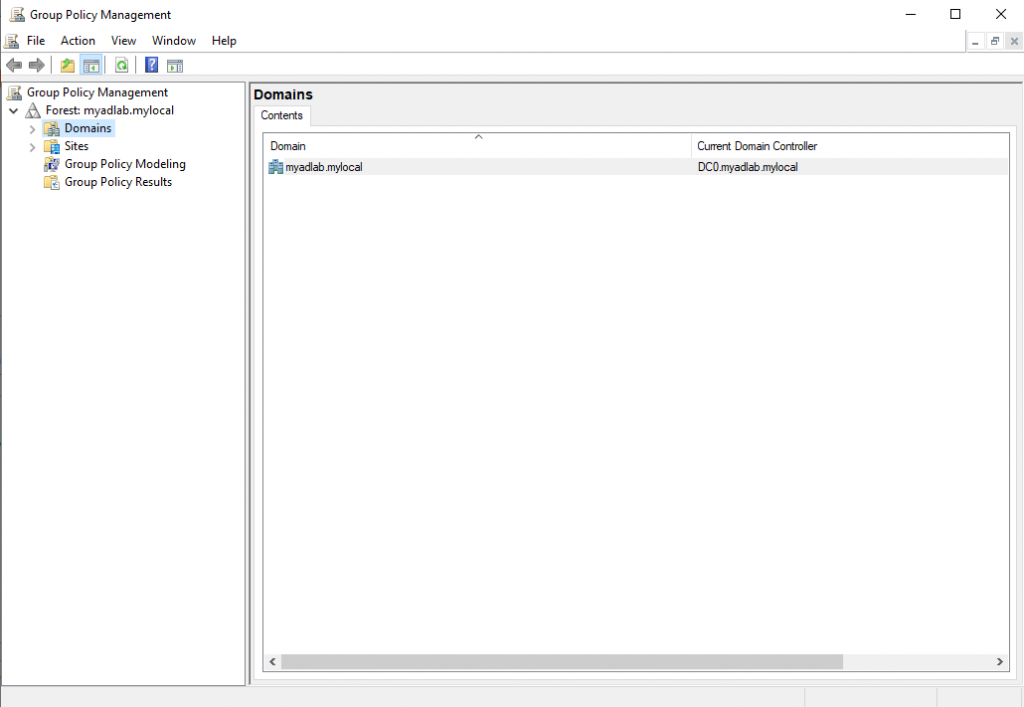This screenshot has height=707, width=1024.
Task: Open Help using the question mark icon
Action: tap(151, 64)
